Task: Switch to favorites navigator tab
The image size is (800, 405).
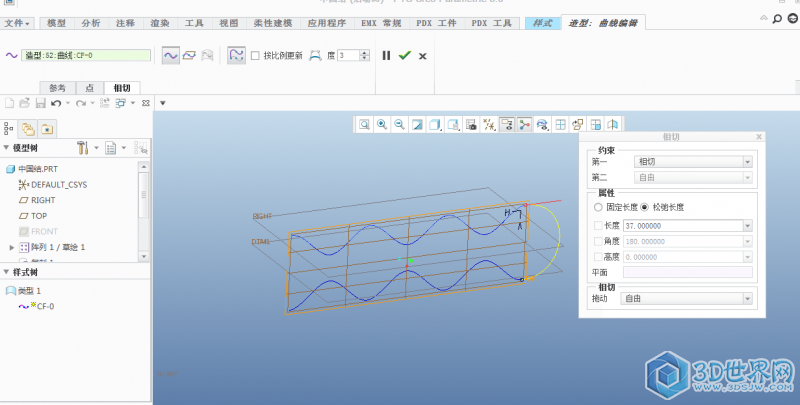Action: (x=47, y=129)
